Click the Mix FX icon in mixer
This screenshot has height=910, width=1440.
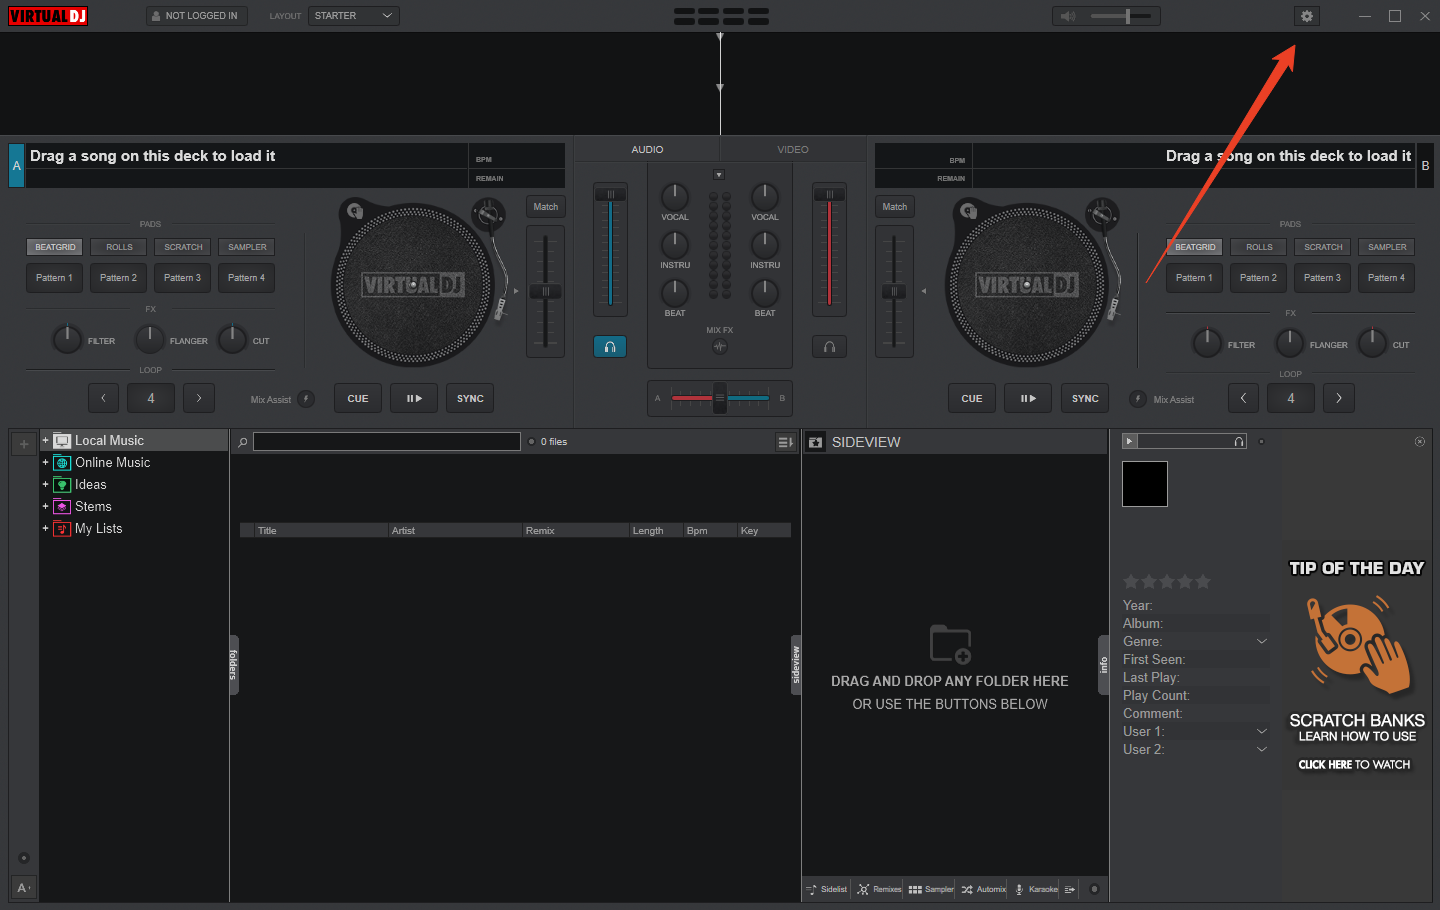(x=720, y=347)
